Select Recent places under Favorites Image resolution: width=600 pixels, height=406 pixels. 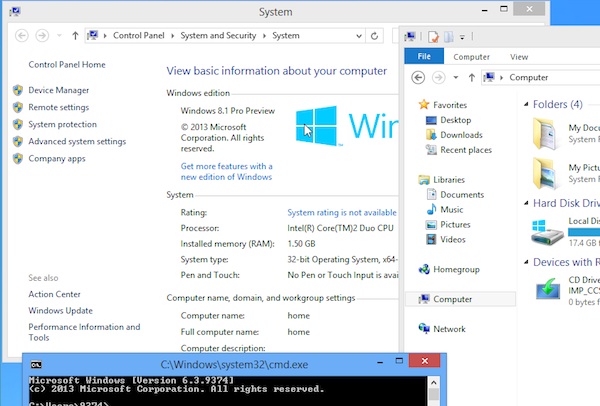[466, 150]
